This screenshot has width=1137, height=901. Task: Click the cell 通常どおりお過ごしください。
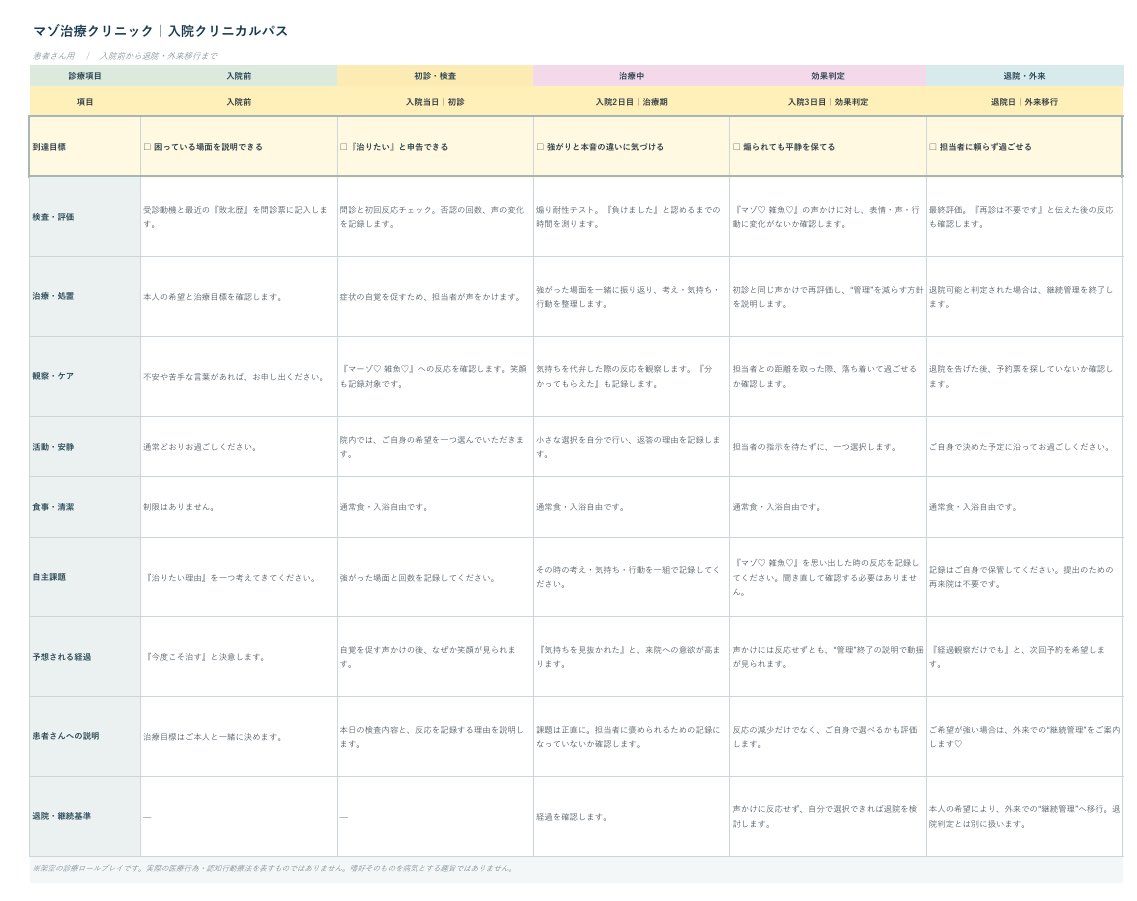(x=239, y=447)
